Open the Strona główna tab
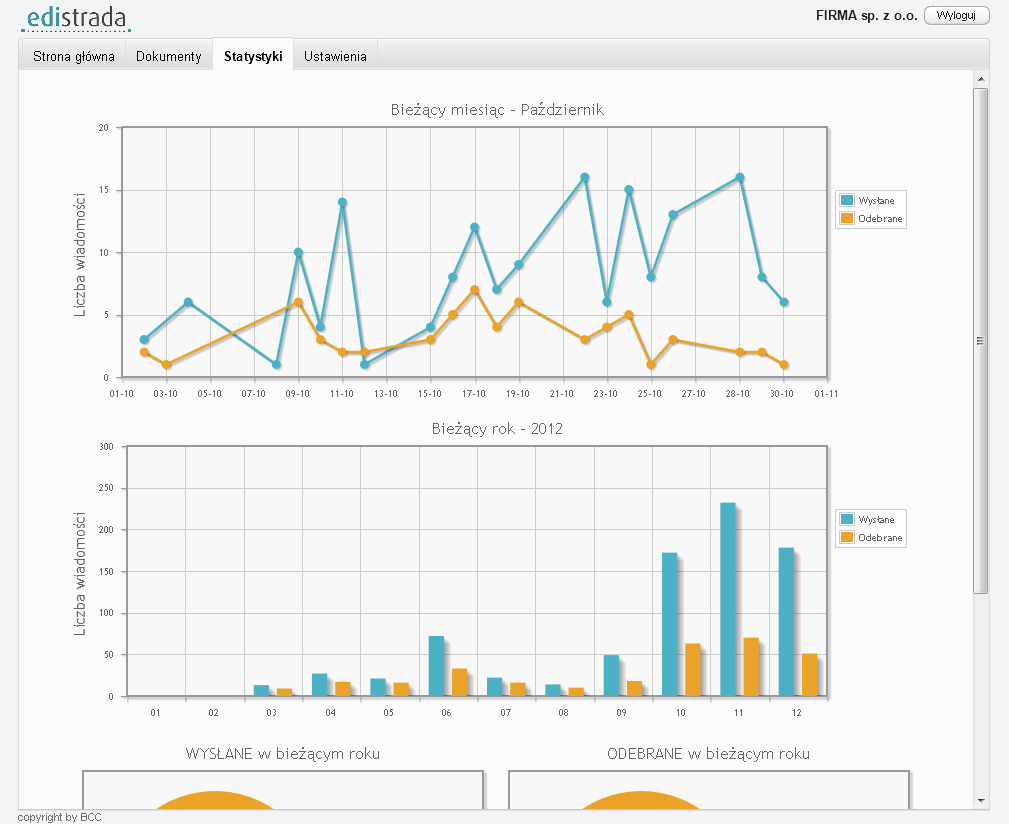1009x824 pixels. coord(73,56)
